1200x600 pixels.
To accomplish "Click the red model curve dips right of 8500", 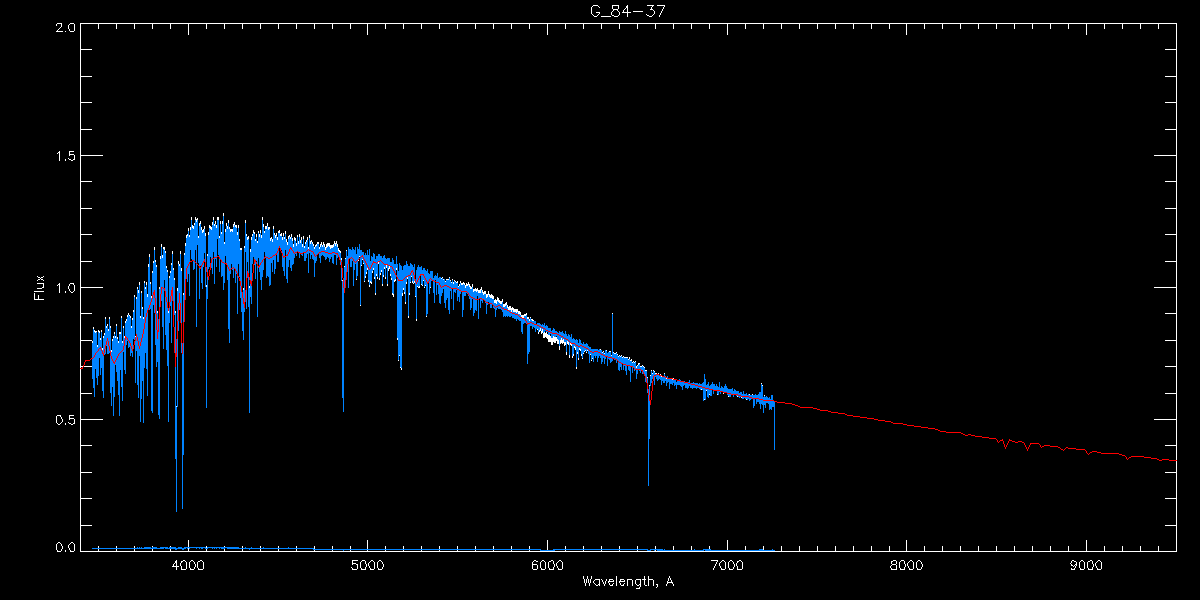I will pos(1005,446).
